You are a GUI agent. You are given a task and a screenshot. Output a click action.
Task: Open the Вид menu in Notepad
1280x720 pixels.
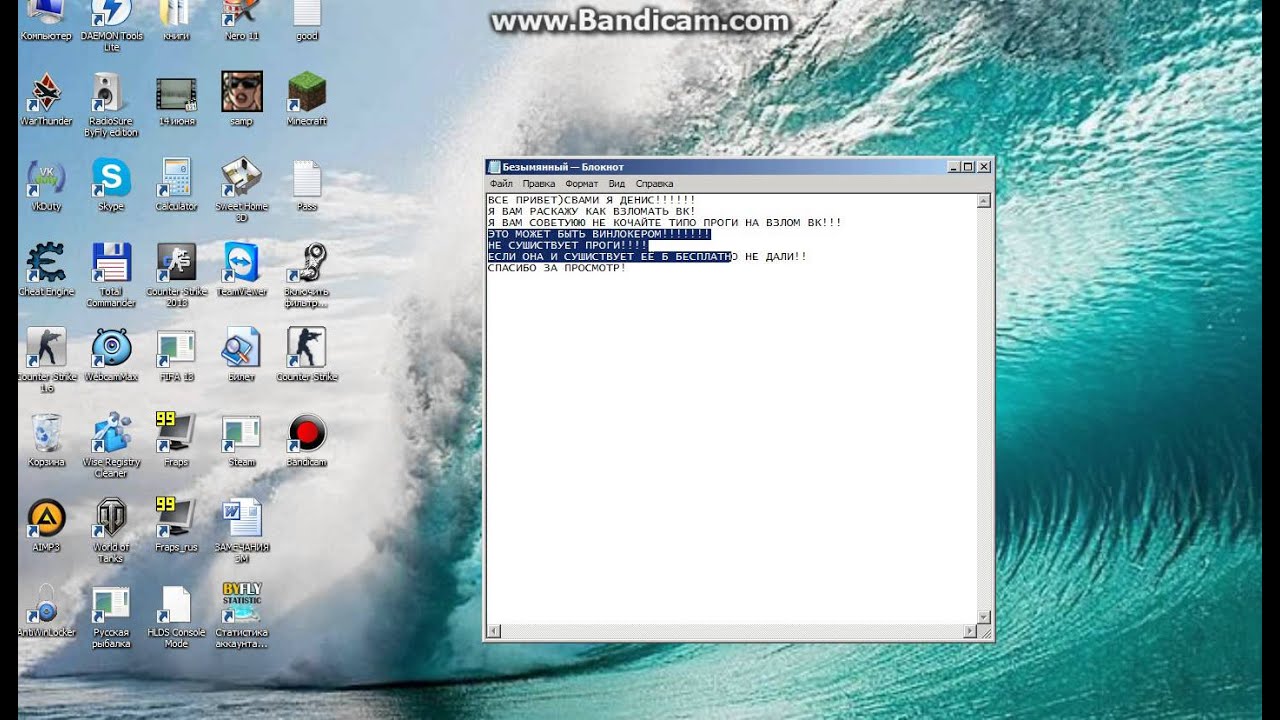point(617,184)
